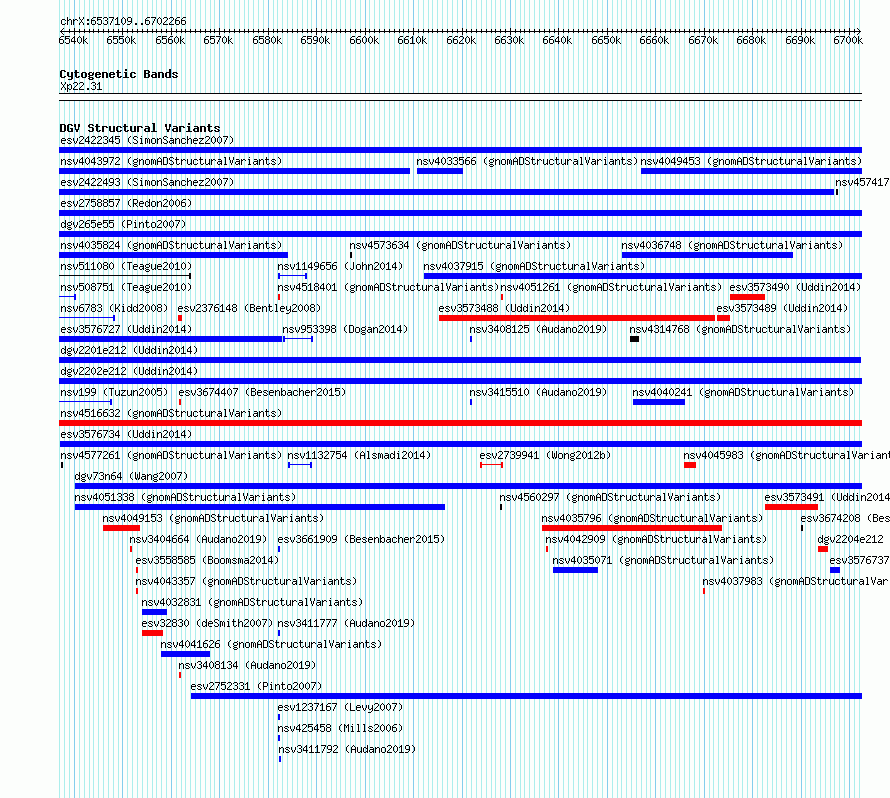Viewport: 890px width, 798px height.
Task: Open nsv4037915 gnomAD variant label
Action: 534,266
